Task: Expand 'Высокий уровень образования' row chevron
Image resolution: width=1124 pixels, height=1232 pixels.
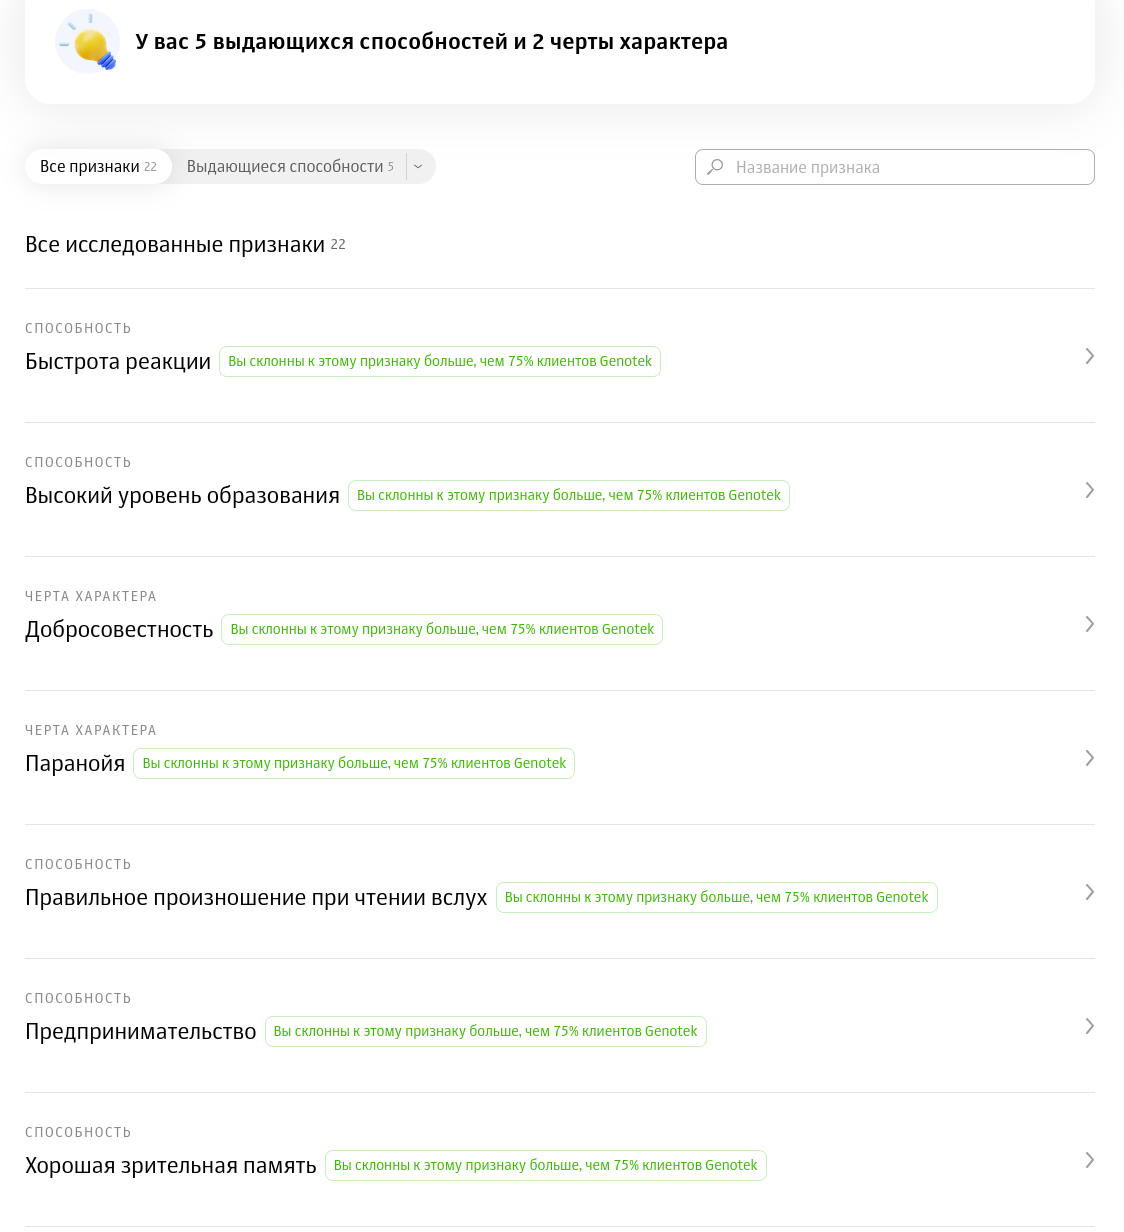Action: pyautogui.click(x=1089, y=490)
